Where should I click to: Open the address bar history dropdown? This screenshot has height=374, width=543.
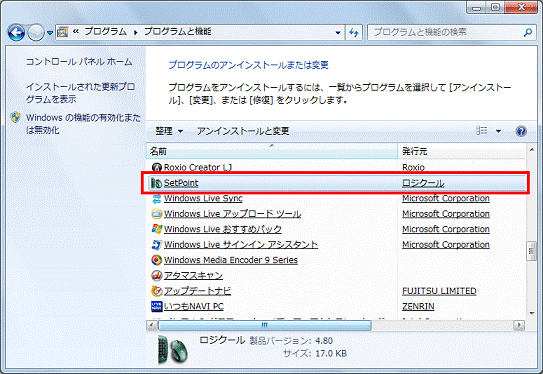point(338,33)
